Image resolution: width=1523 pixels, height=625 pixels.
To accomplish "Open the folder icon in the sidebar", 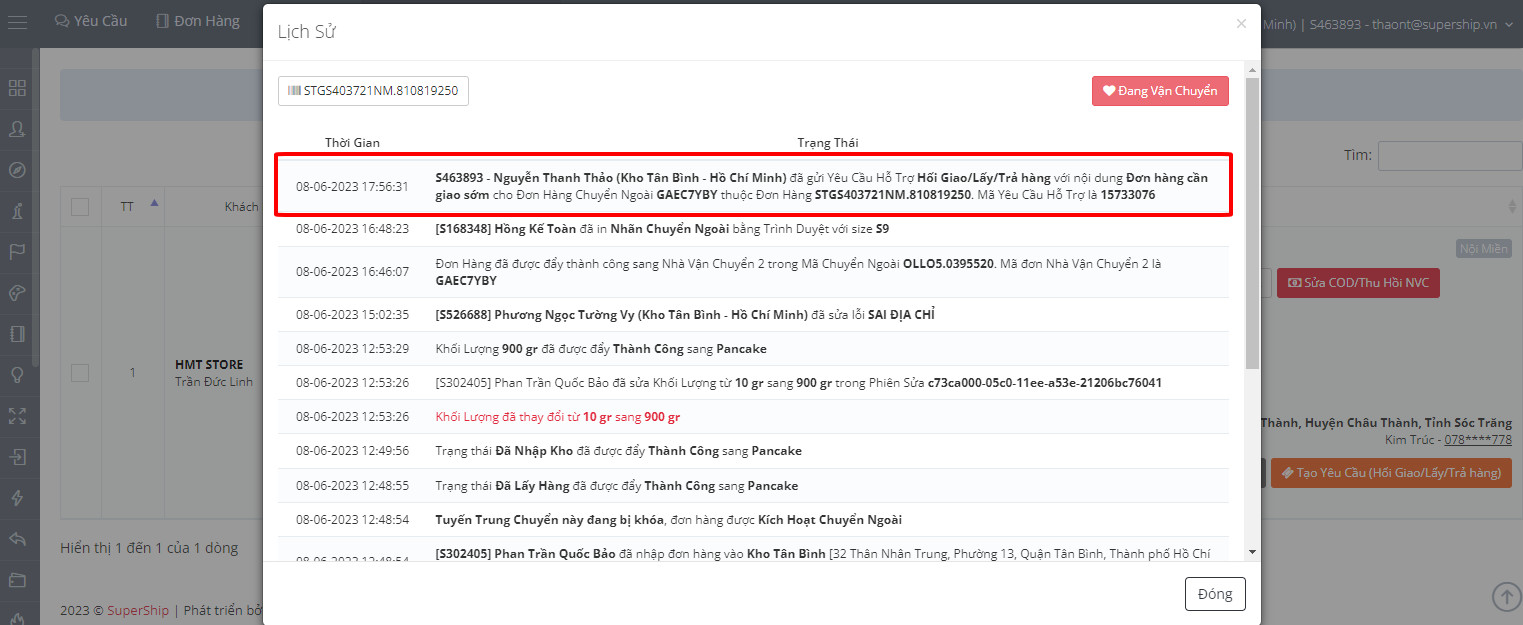I will (x=17, y=580).
